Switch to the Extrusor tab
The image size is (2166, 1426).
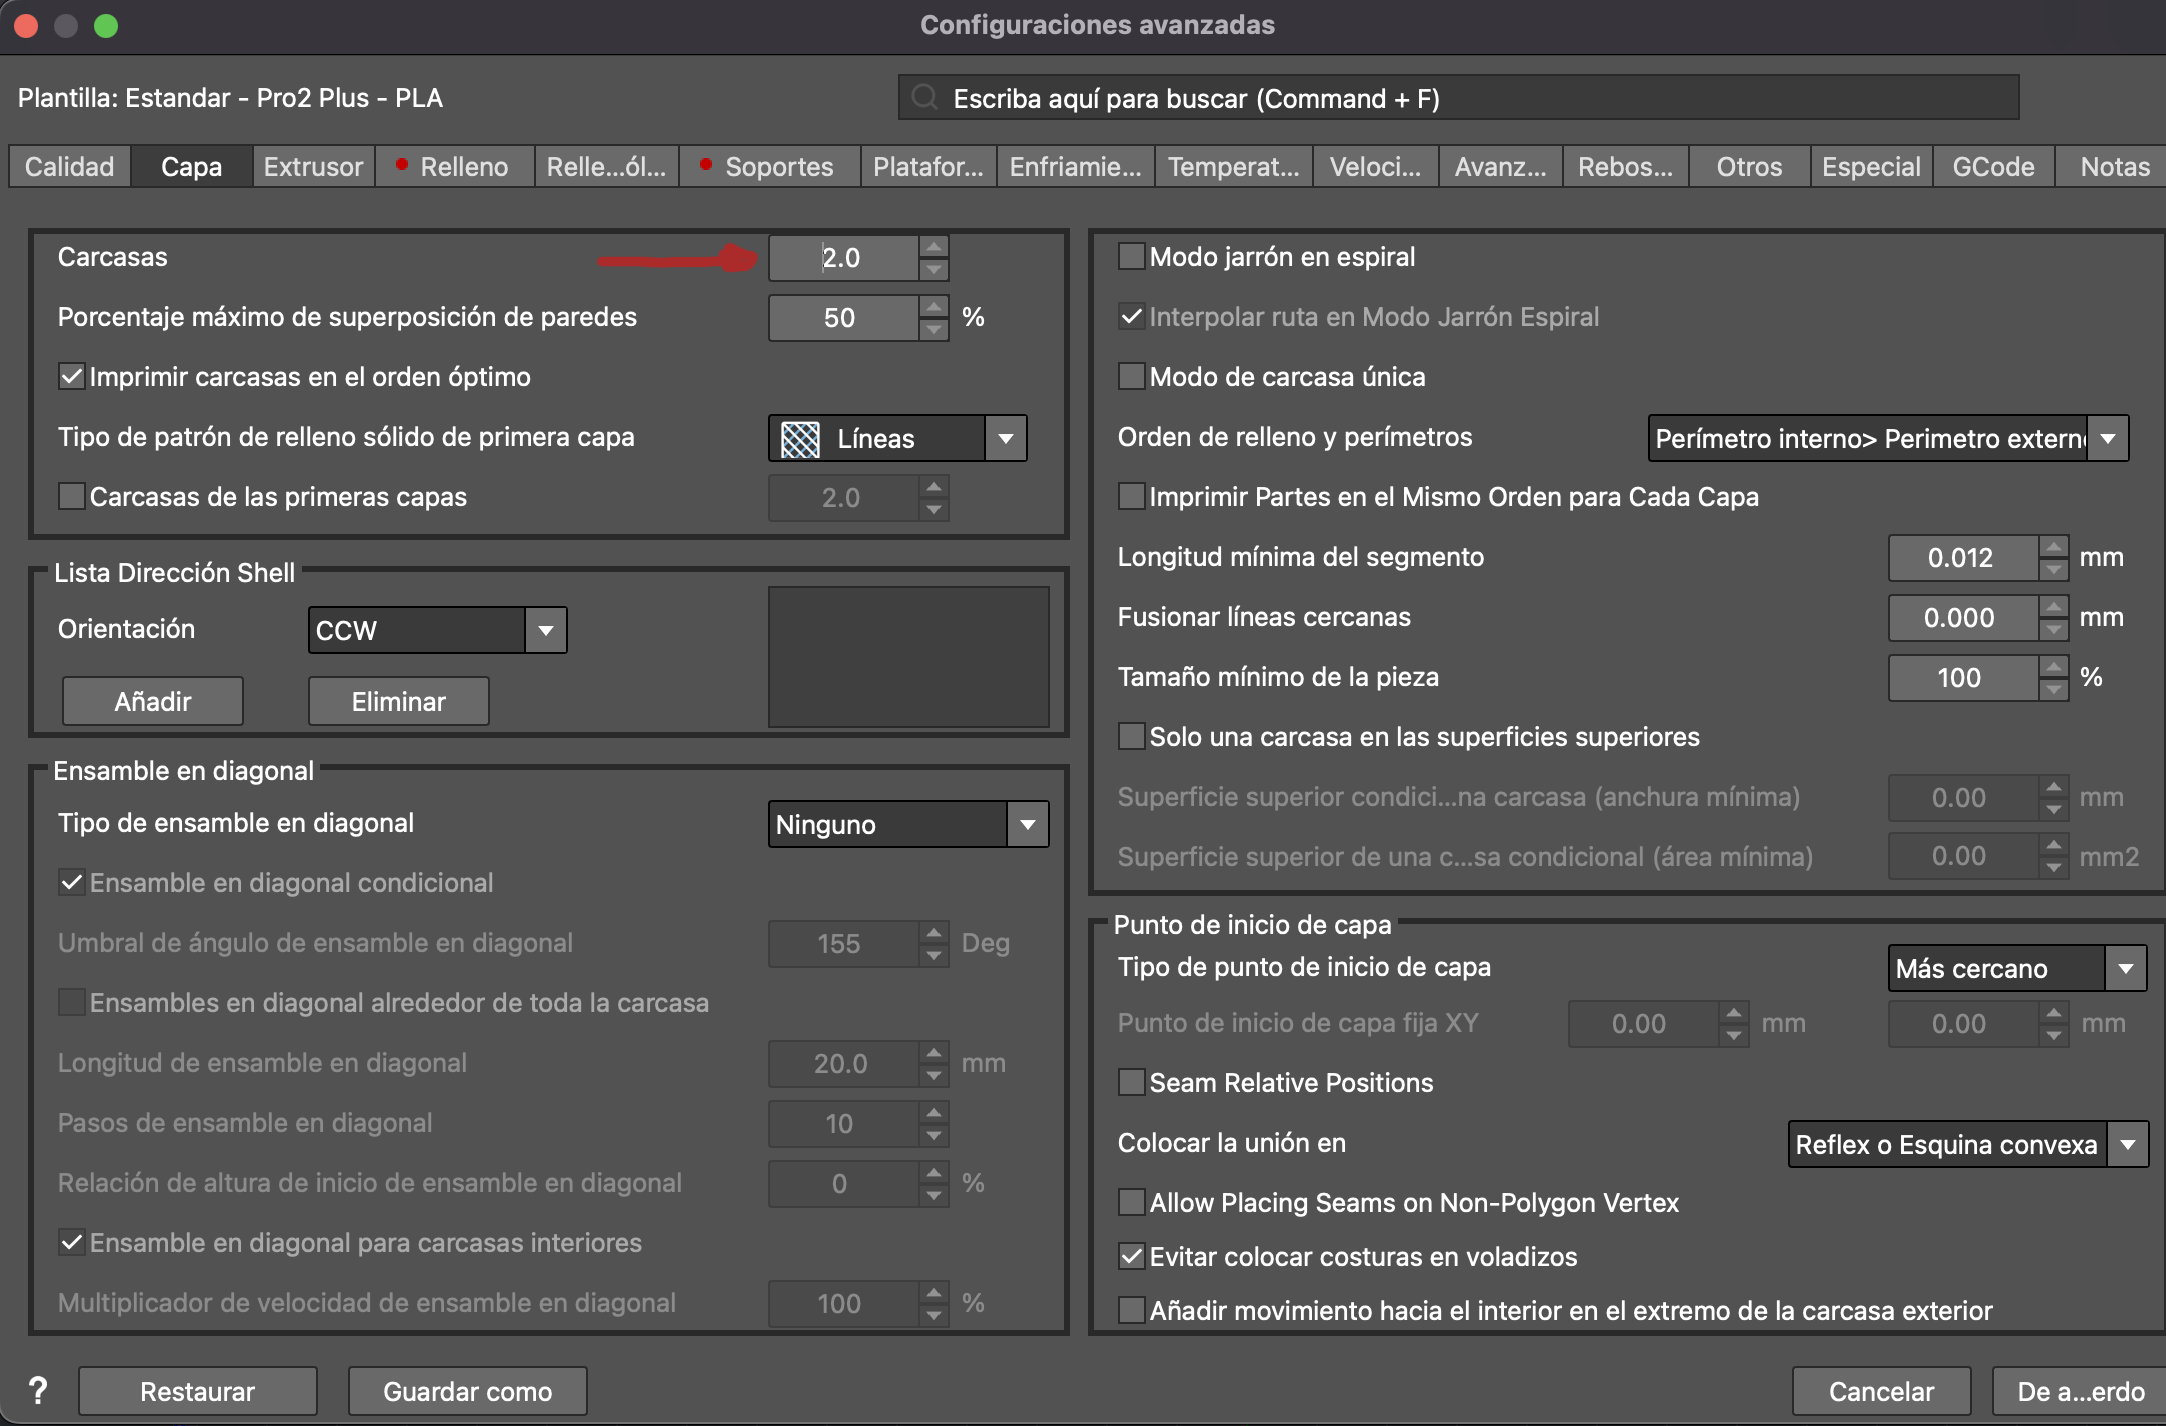coord(313,167)
